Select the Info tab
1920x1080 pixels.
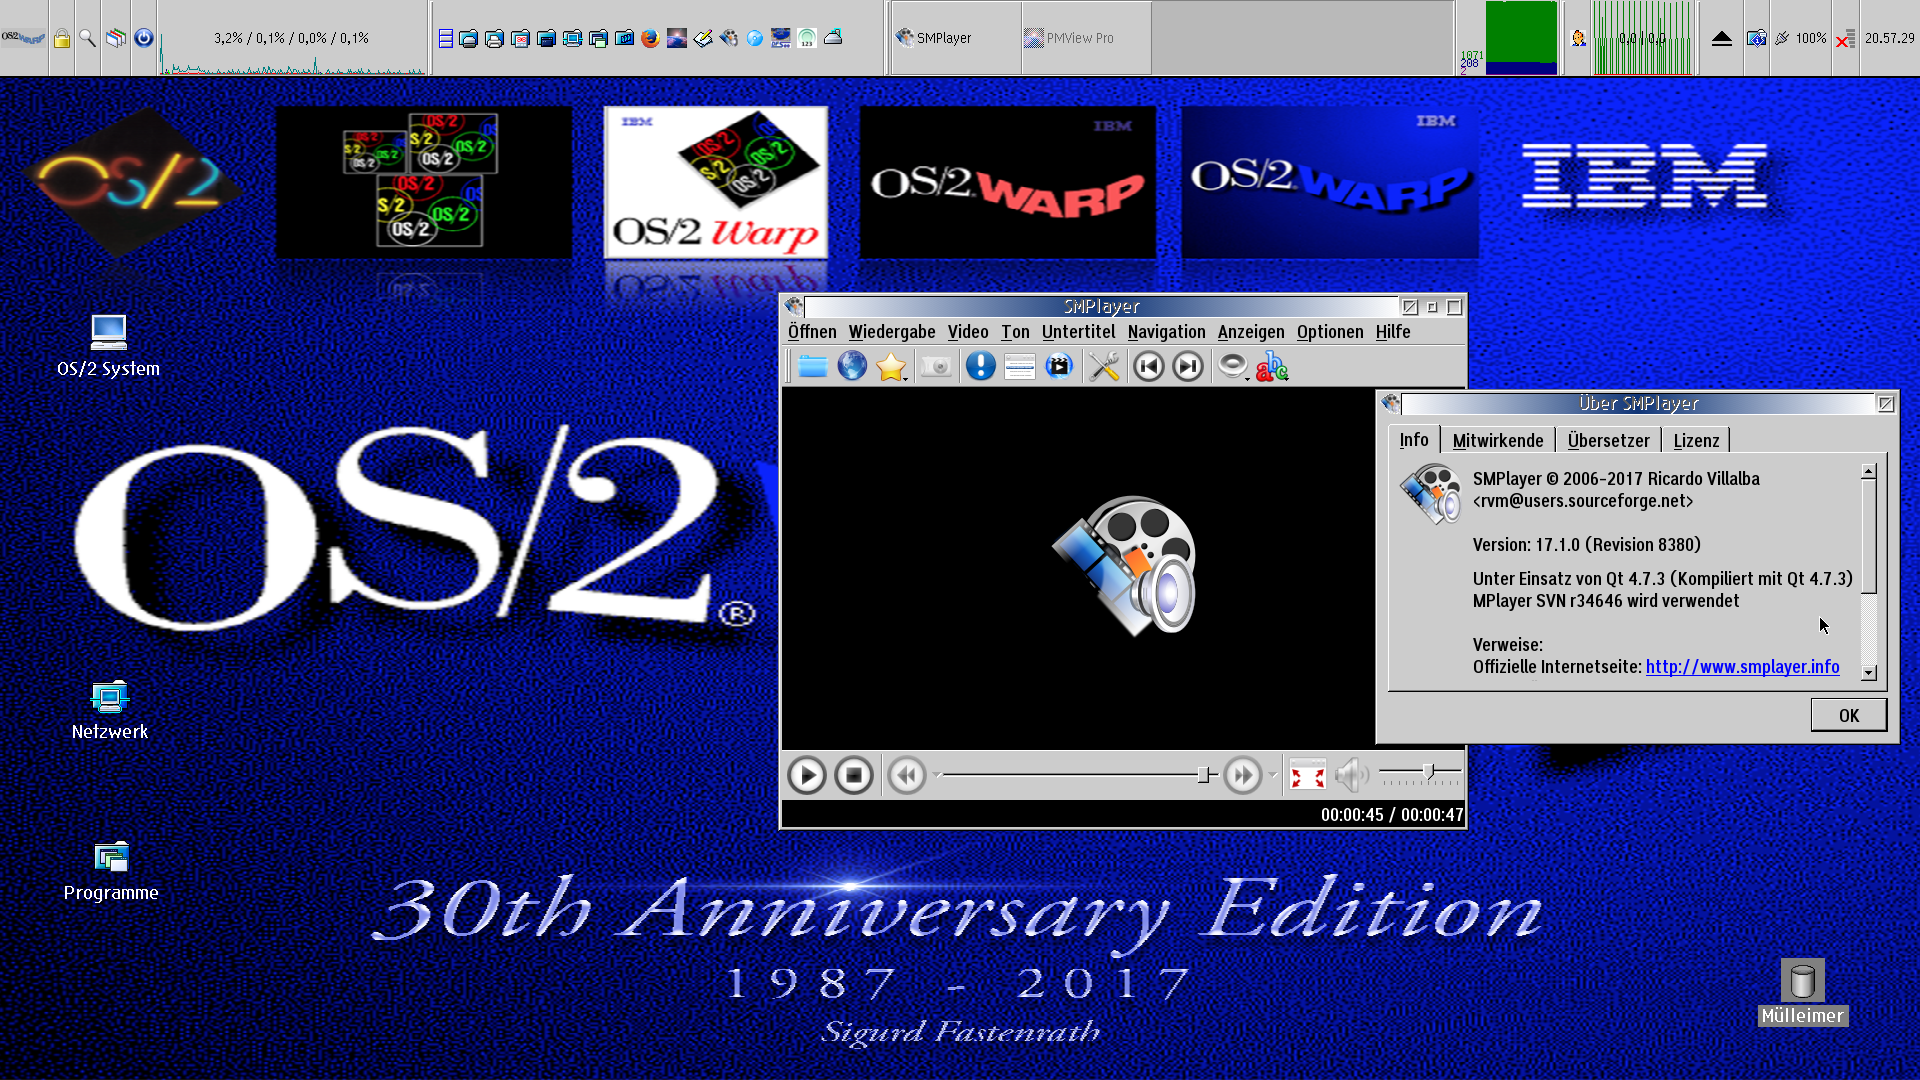click(x=1414, y=440)
